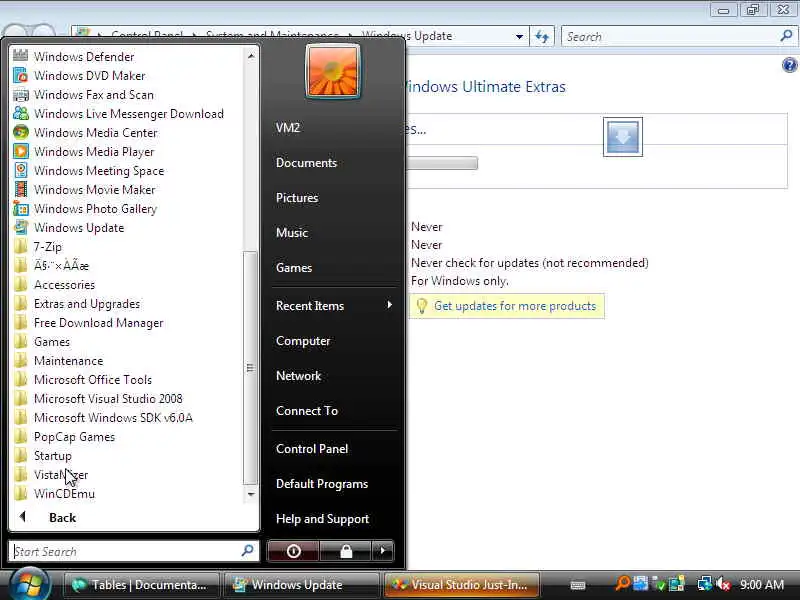
Task: Open Pictures from Start menu
Action: coord(297,198)
